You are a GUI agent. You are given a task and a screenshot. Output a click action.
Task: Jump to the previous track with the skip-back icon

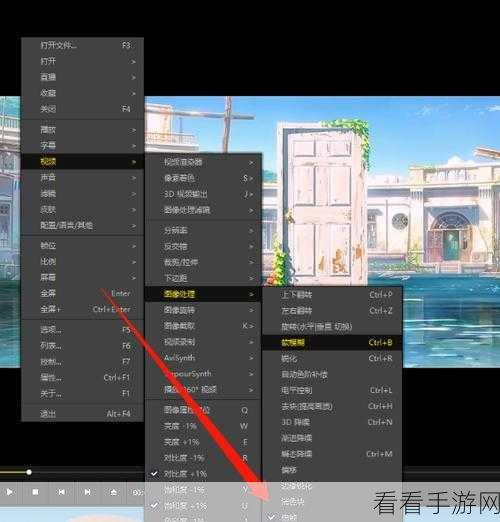(x=61, y=492)
